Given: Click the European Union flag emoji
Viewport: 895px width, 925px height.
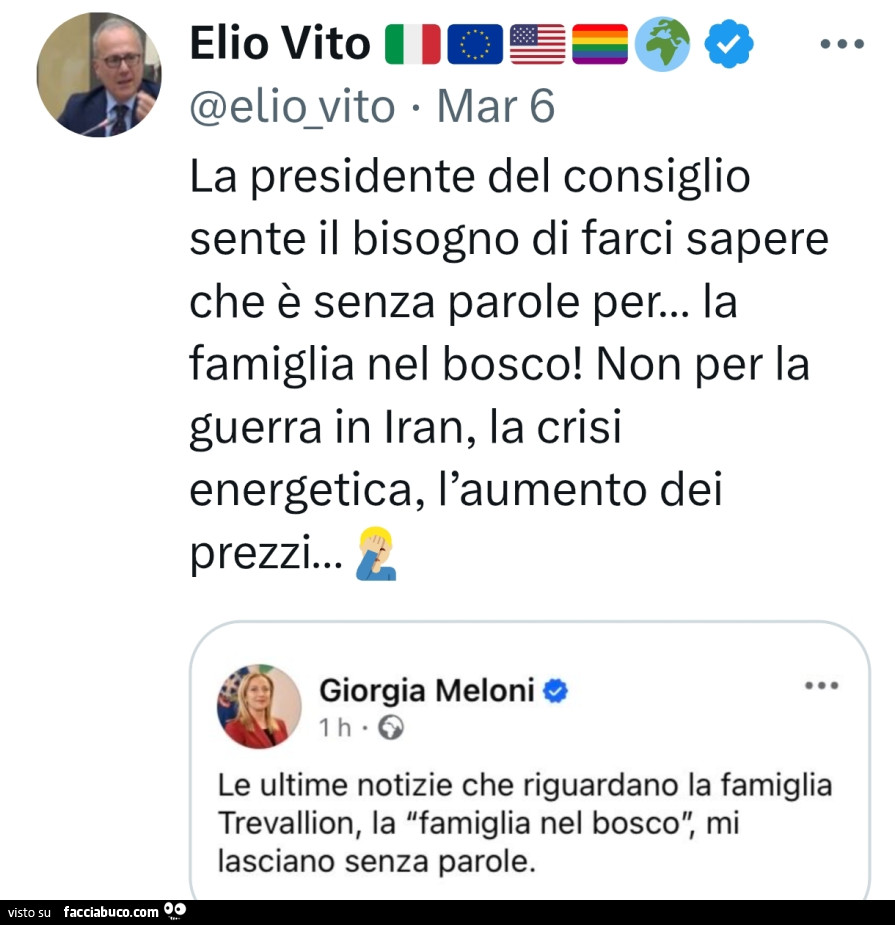Looking at the screenshot, I should pyautogui.click(x=476, y=44).
